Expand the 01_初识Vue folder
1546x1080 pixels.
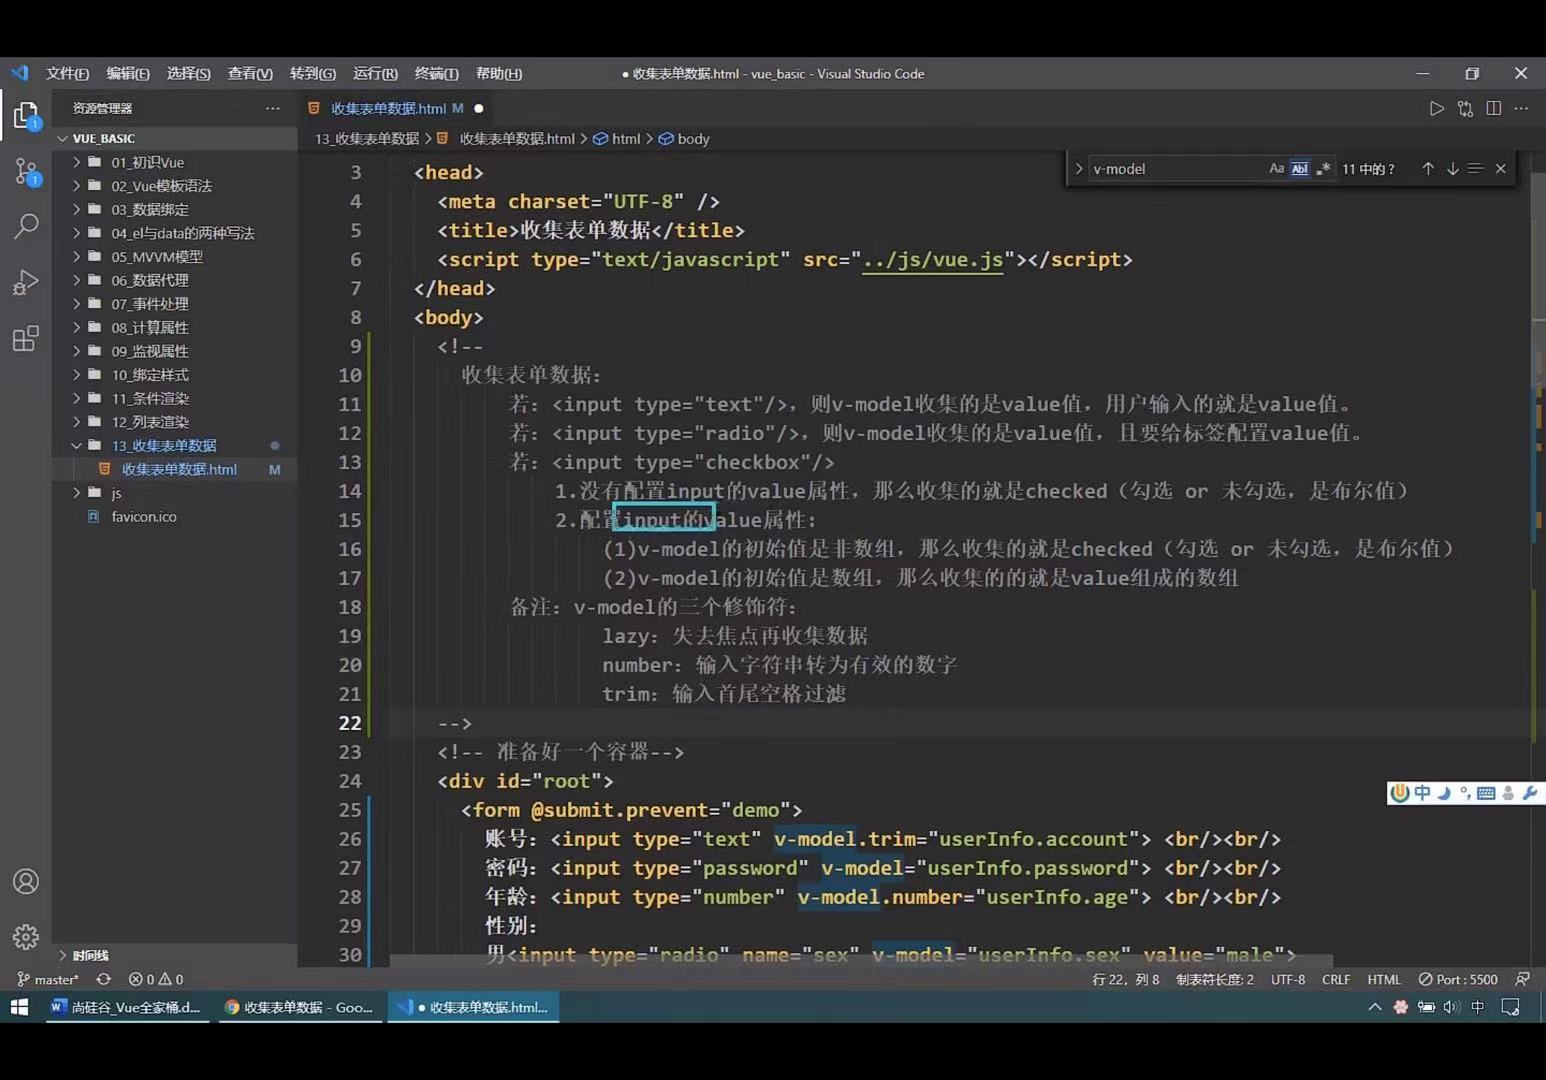(x=175, y=162)
